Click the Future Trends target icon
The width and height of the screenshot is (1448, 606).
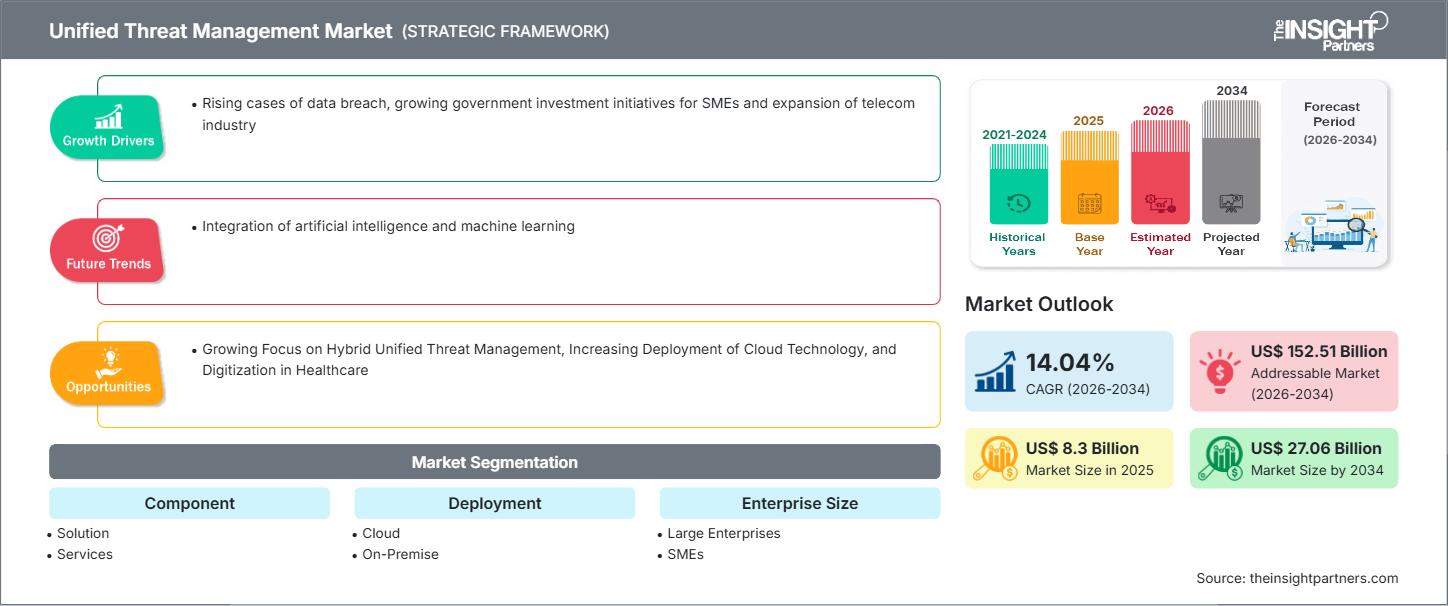pos(105,238)
